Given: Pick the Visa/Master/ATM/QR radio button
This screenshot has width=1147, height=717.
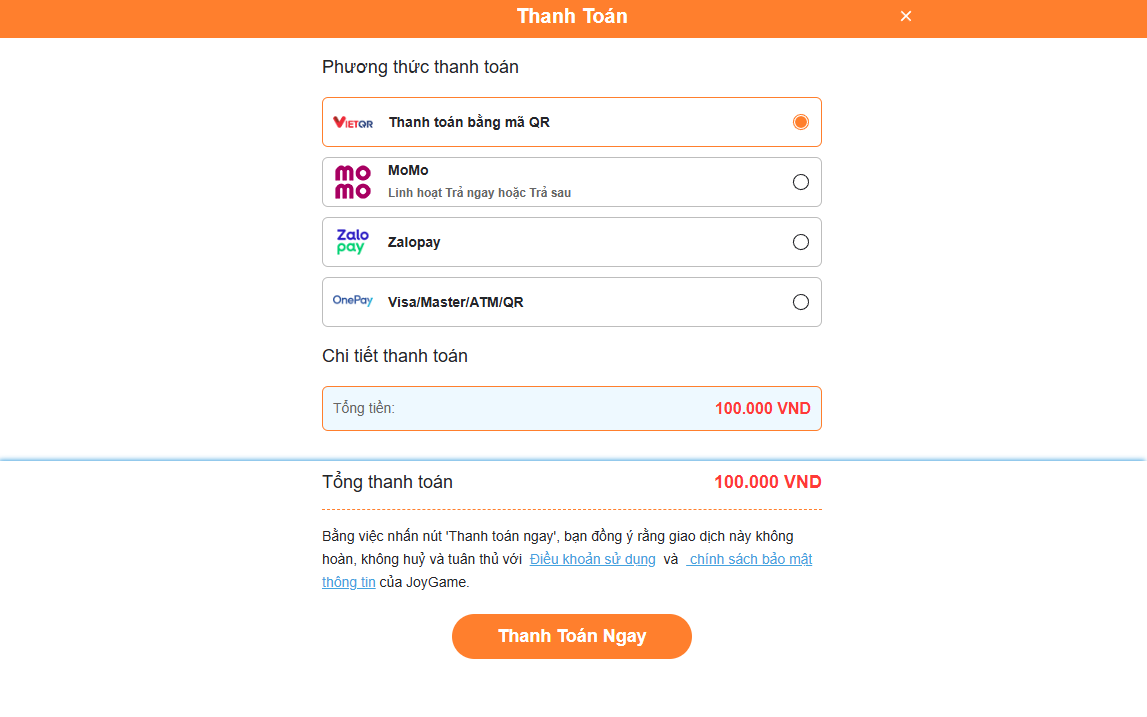Looking at the screenshot, I should click(x=801, y=302).
